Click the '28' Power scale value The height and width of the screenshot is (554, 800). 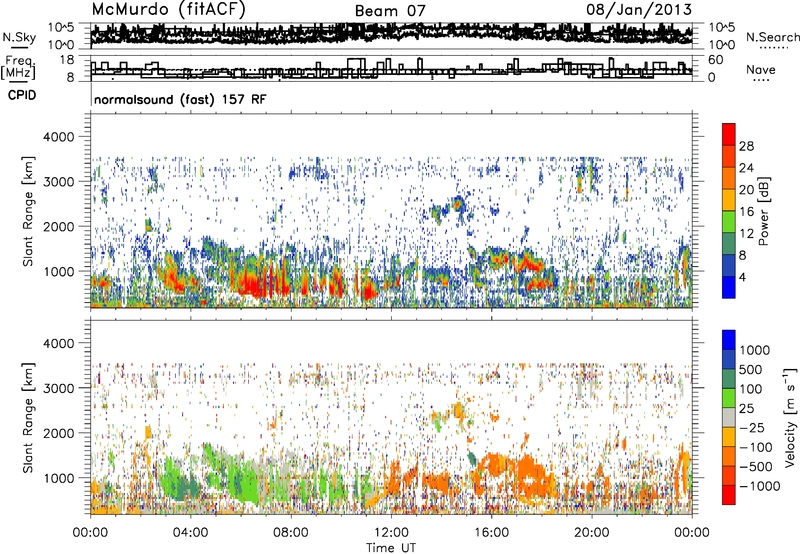[746, 146]
